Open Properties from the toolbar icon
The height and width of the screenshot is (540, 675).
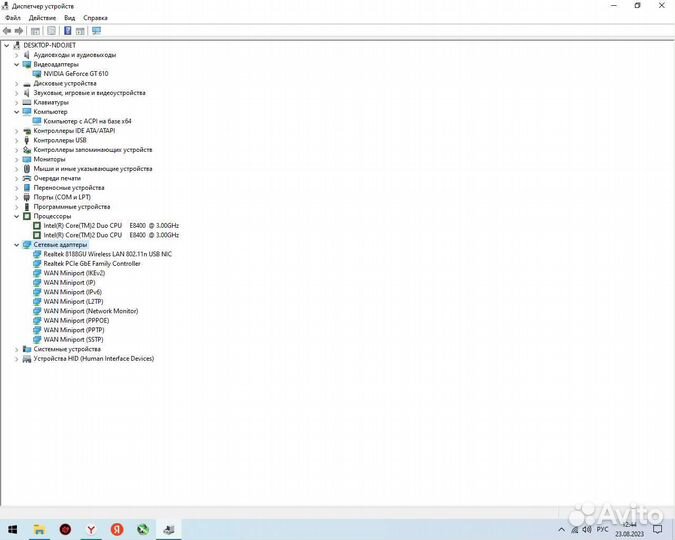click(51, 31)
